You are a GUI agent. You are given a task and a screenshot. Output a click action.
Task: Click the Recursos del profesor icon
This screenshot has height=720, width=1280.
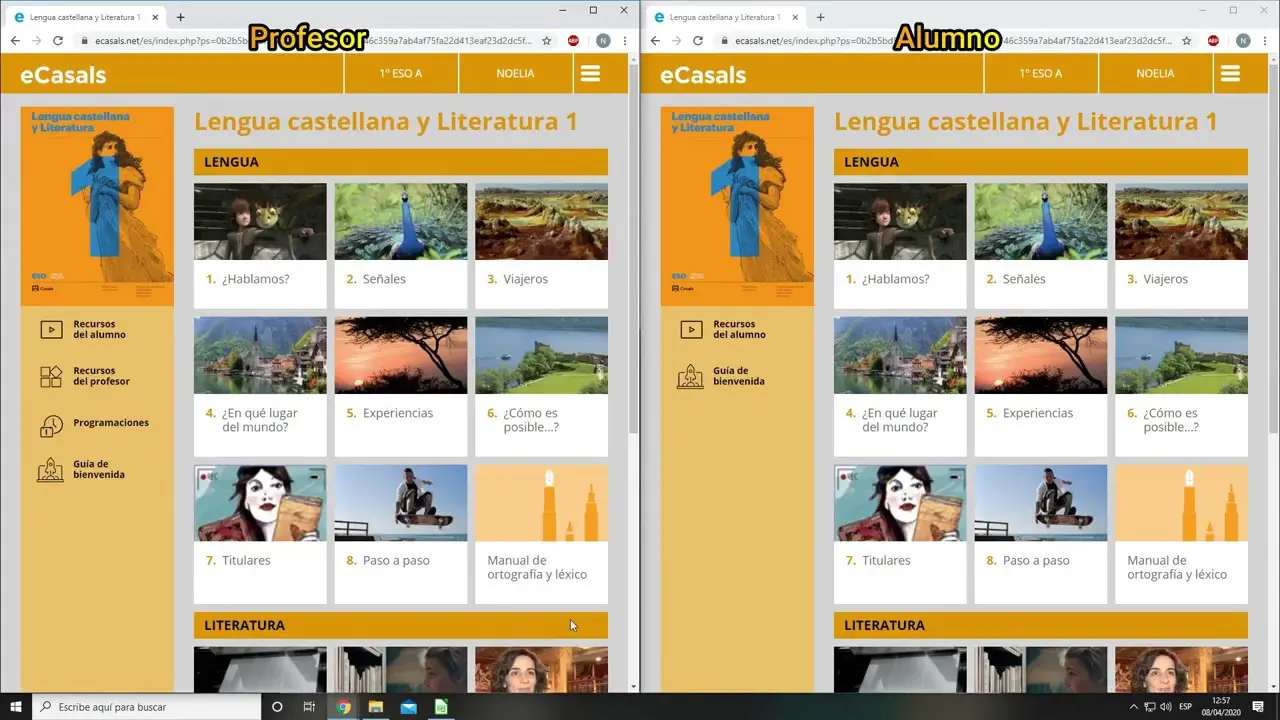[x=51, y=377]
